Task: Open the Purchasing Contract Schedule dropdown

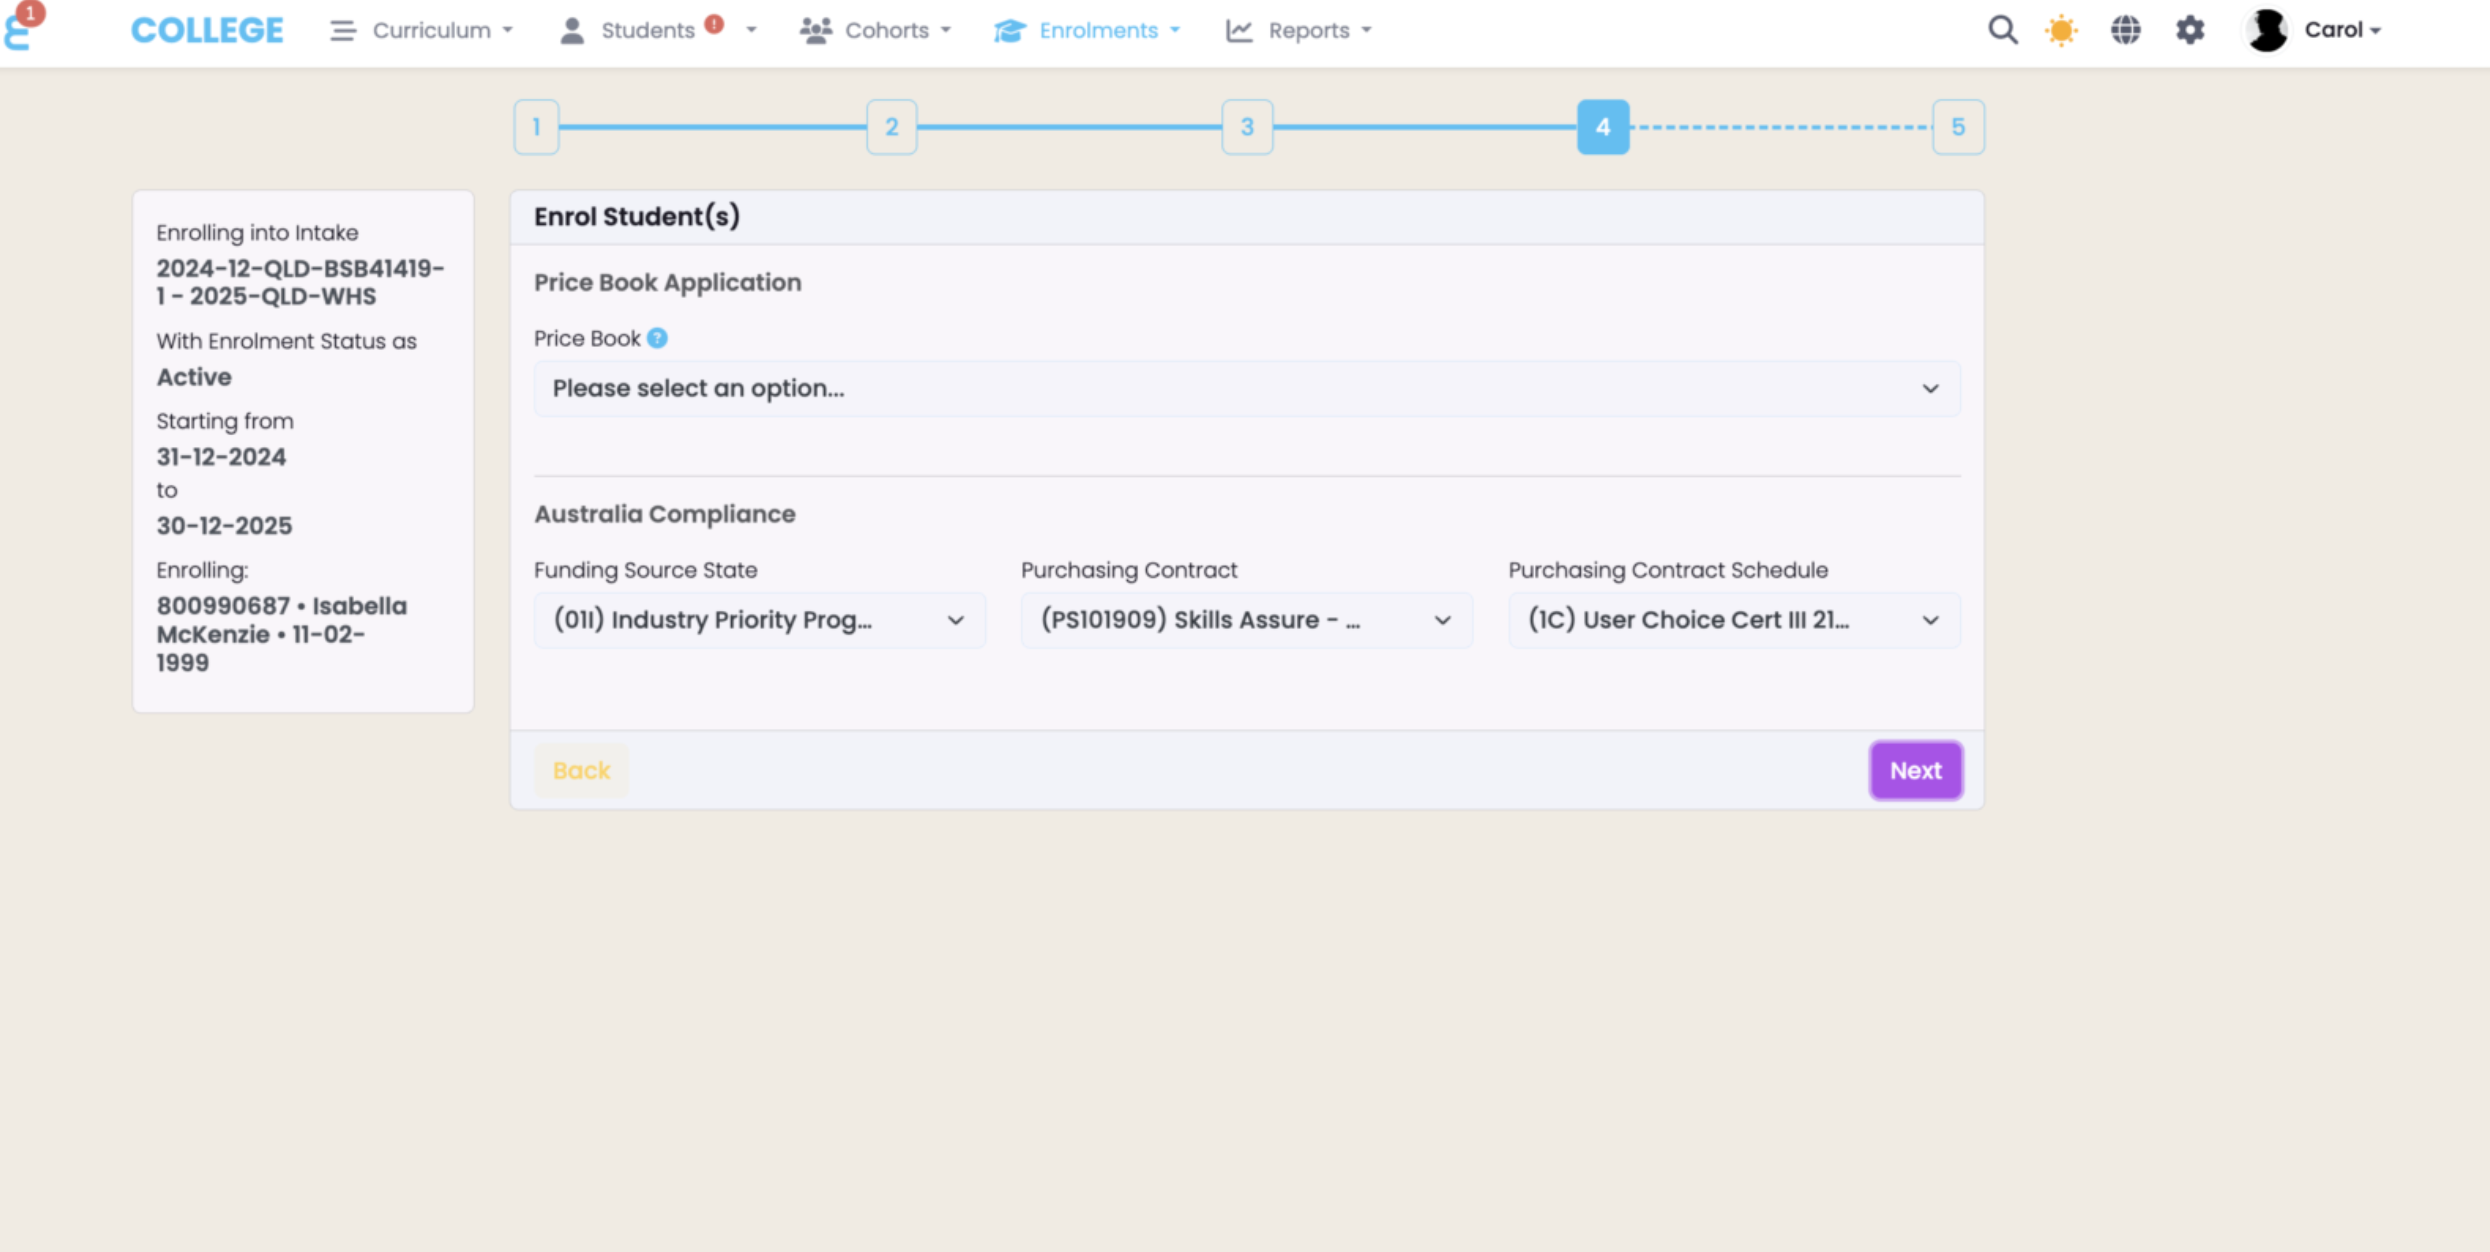Action: coord(1733,620)
